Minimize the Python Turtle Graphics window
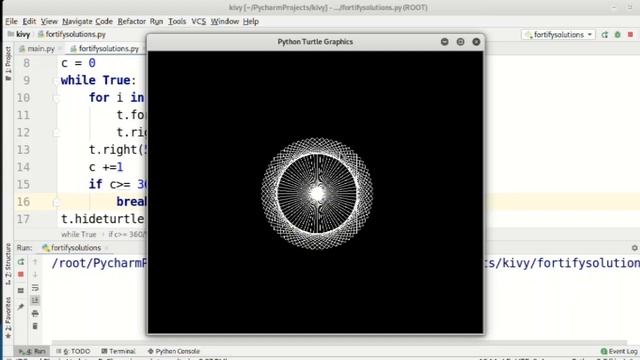Image resolution: width=640 pixels, height=360 pixels. click(x=444, y=42)
